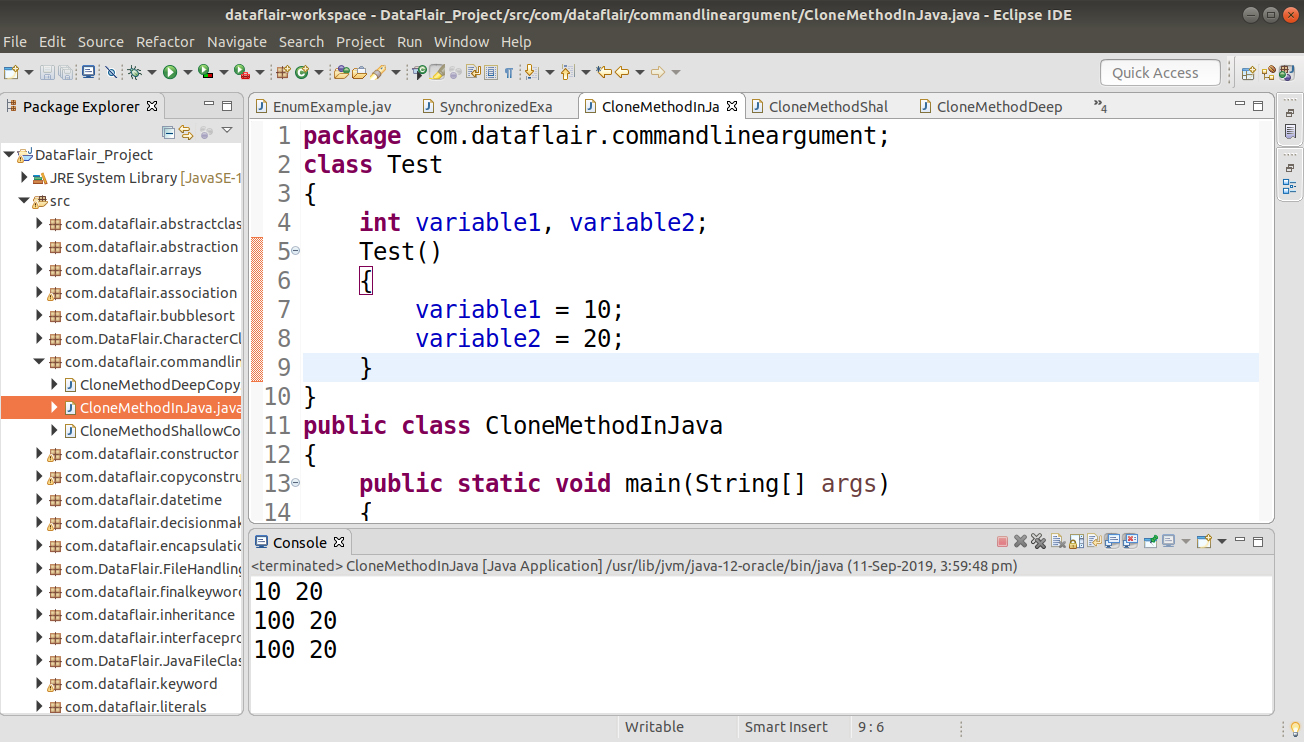Toggle Block Selection Mode toolbar icon
Screen dimensions: 1304x742
(491, 72)
